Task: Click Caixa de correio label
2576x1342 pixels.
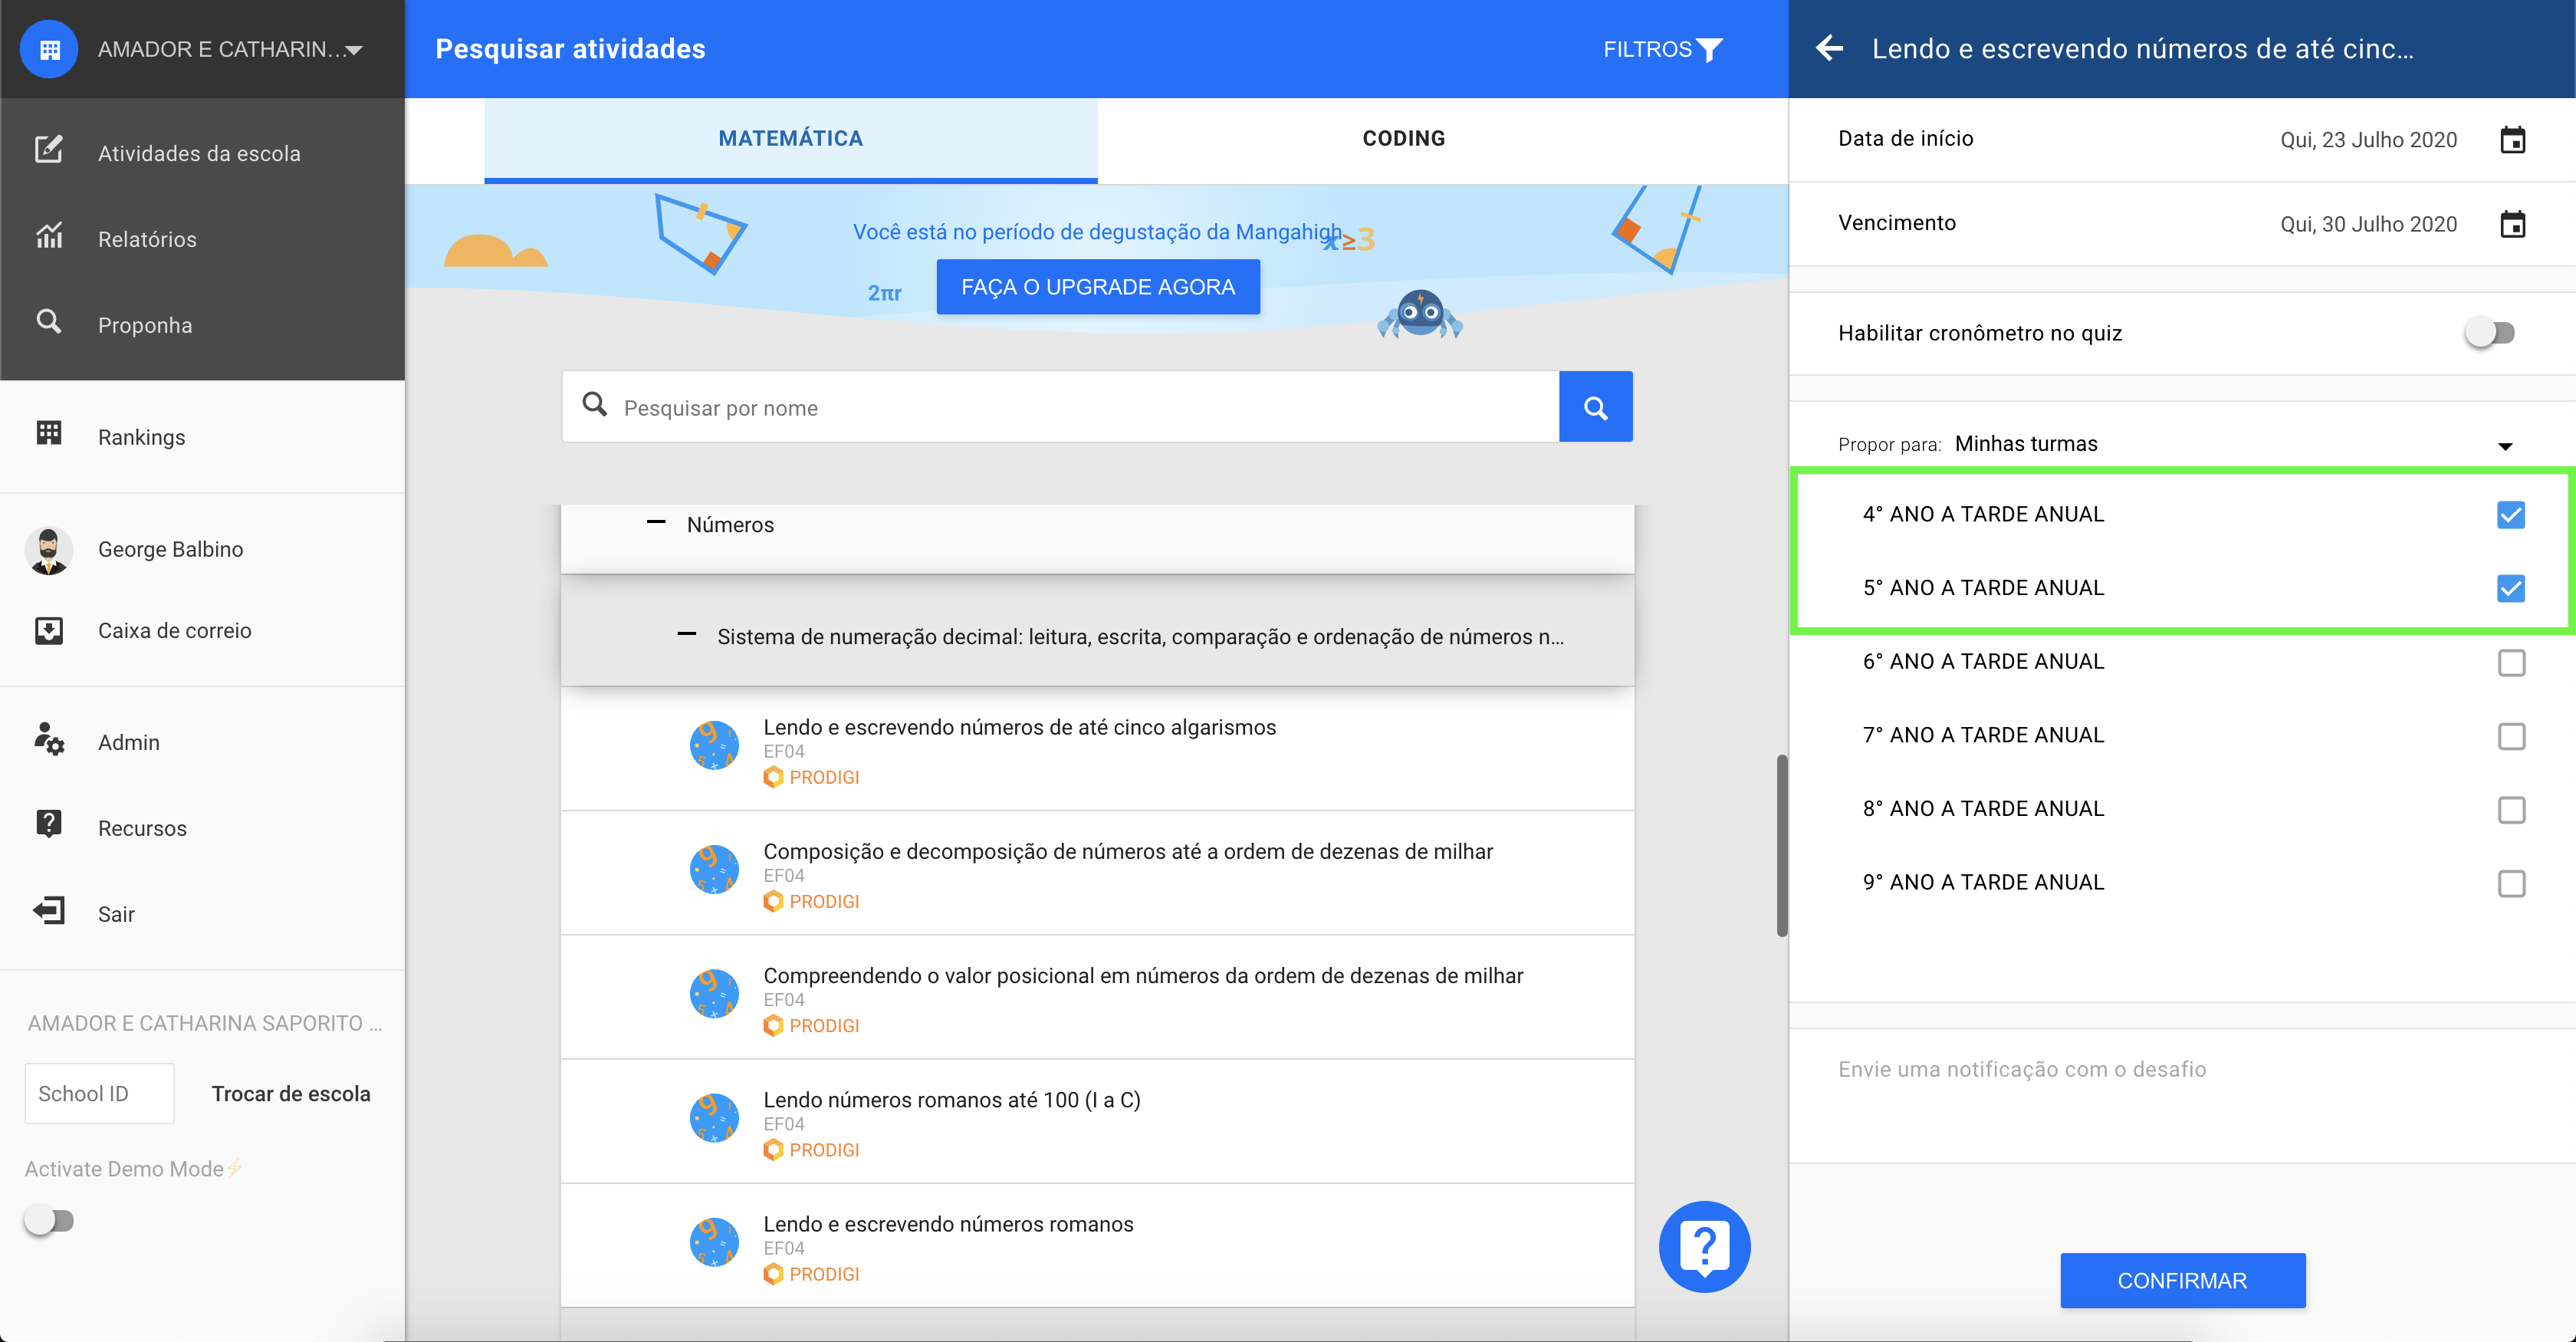Action: tap(175, 630)
